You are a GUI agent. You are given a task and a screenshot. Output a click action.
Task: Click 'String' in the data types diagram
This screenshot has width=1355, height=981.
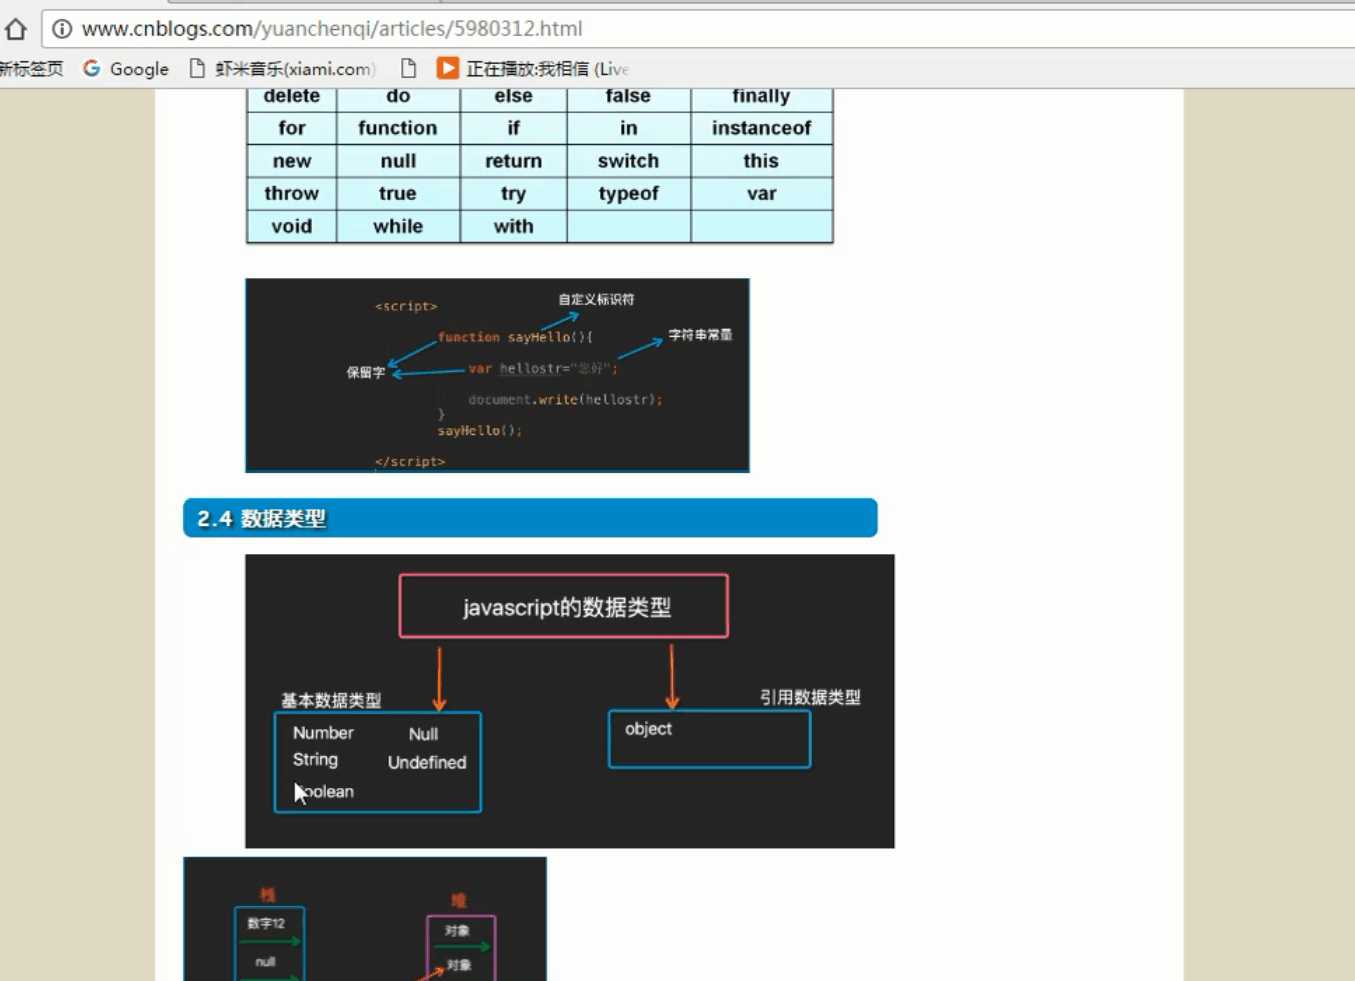(x=315, y=760)
